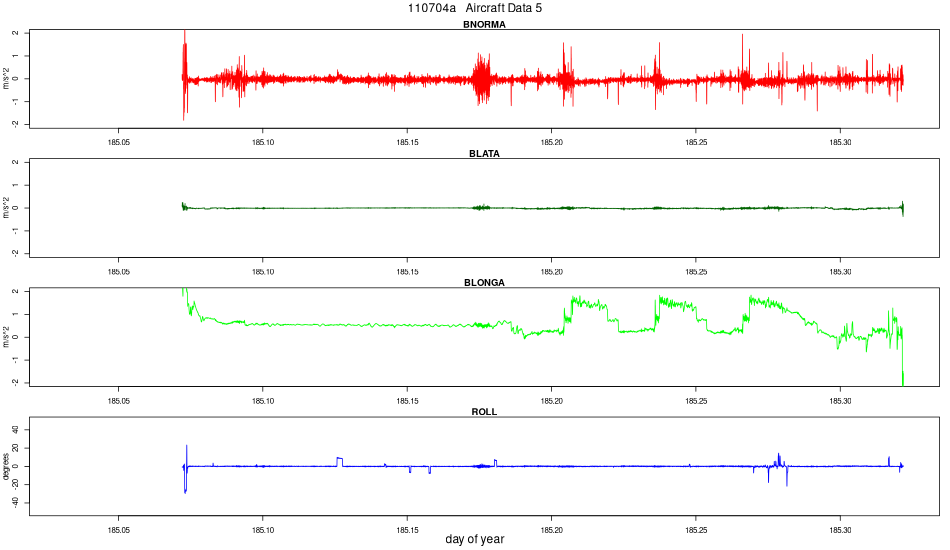Click the 185.30 tick under the BNORMA plot
The image size is (950, 550).
pyautogui.click(x=840, y=142)
